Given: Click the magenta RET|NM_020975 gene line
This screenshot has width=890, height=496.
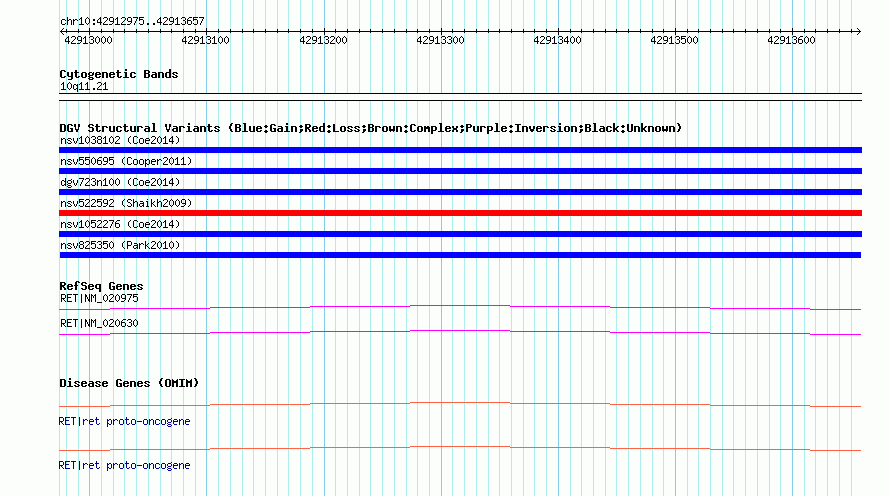Looking at the screenshot, I should pos(460,307).
